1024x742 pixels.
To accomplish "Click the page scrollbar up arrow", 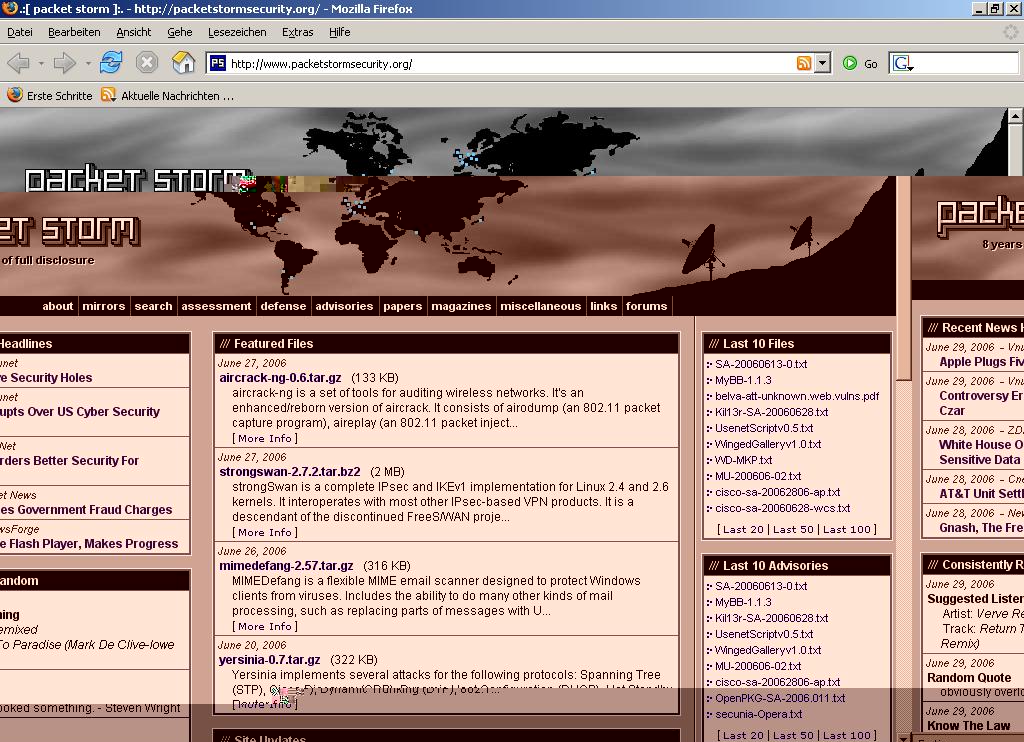I will (x=1016, y=116).
